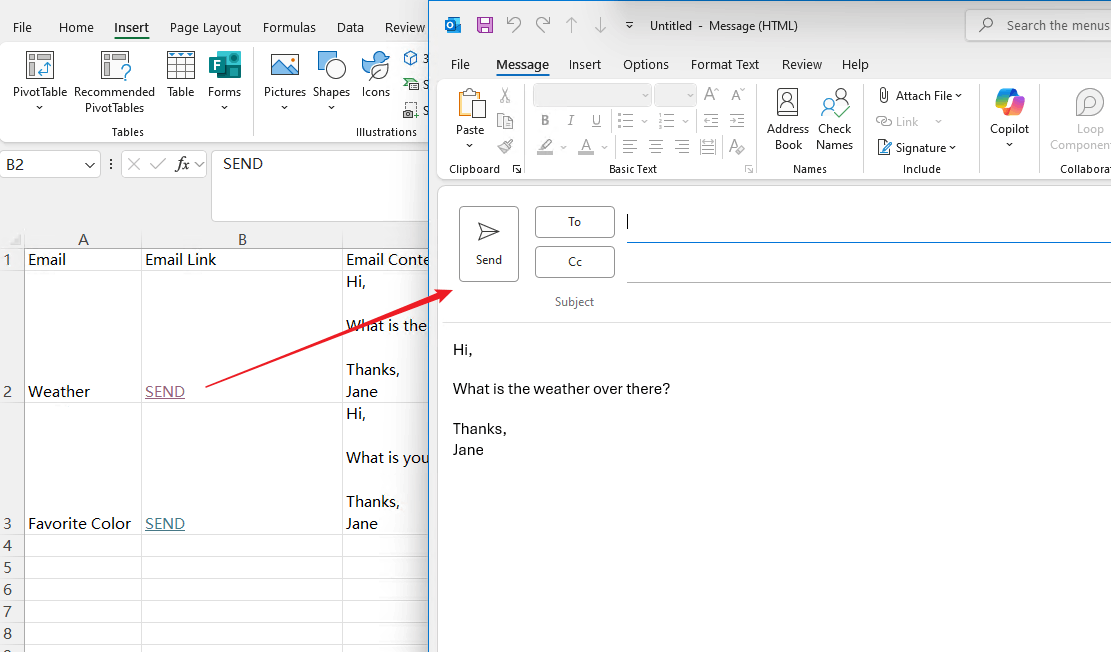Image resolution: width=1111 pixels, height=652 pixels.
Task: Click the Save icon on the Quick Access Toolbar
Action: pyautogui.click(x=485, y=25)
